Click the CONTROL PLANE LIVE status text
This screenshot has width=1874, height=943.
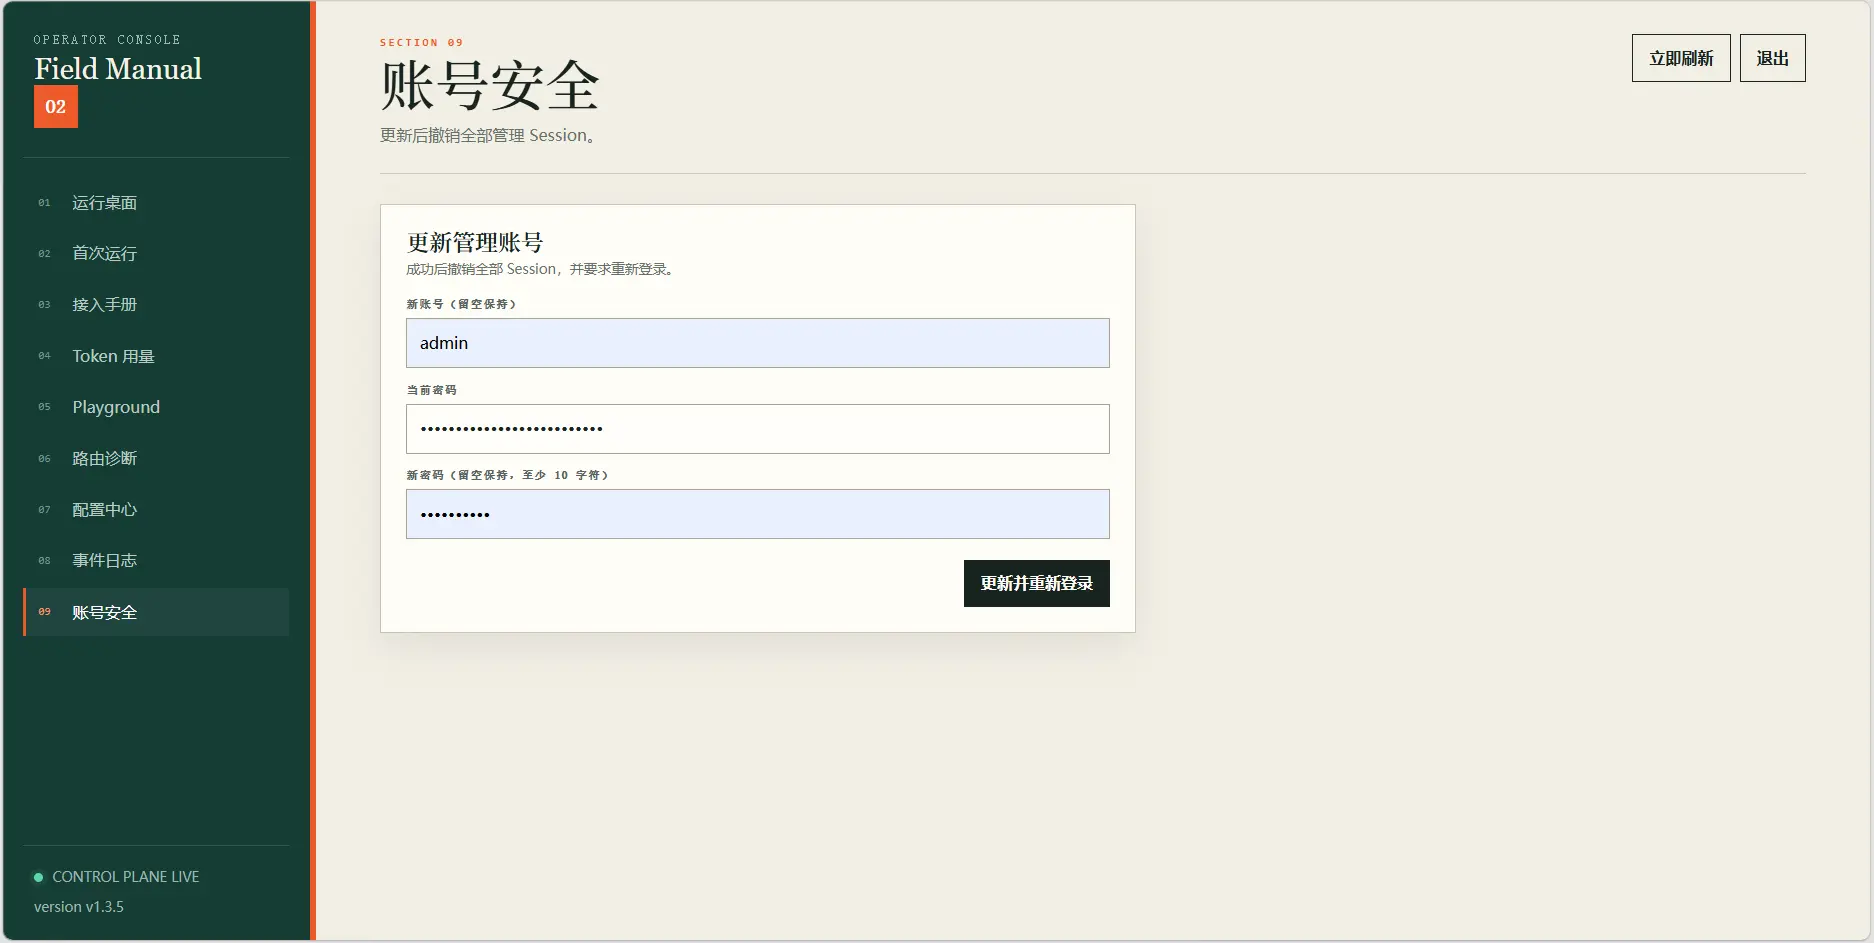[x=126, y=877]
